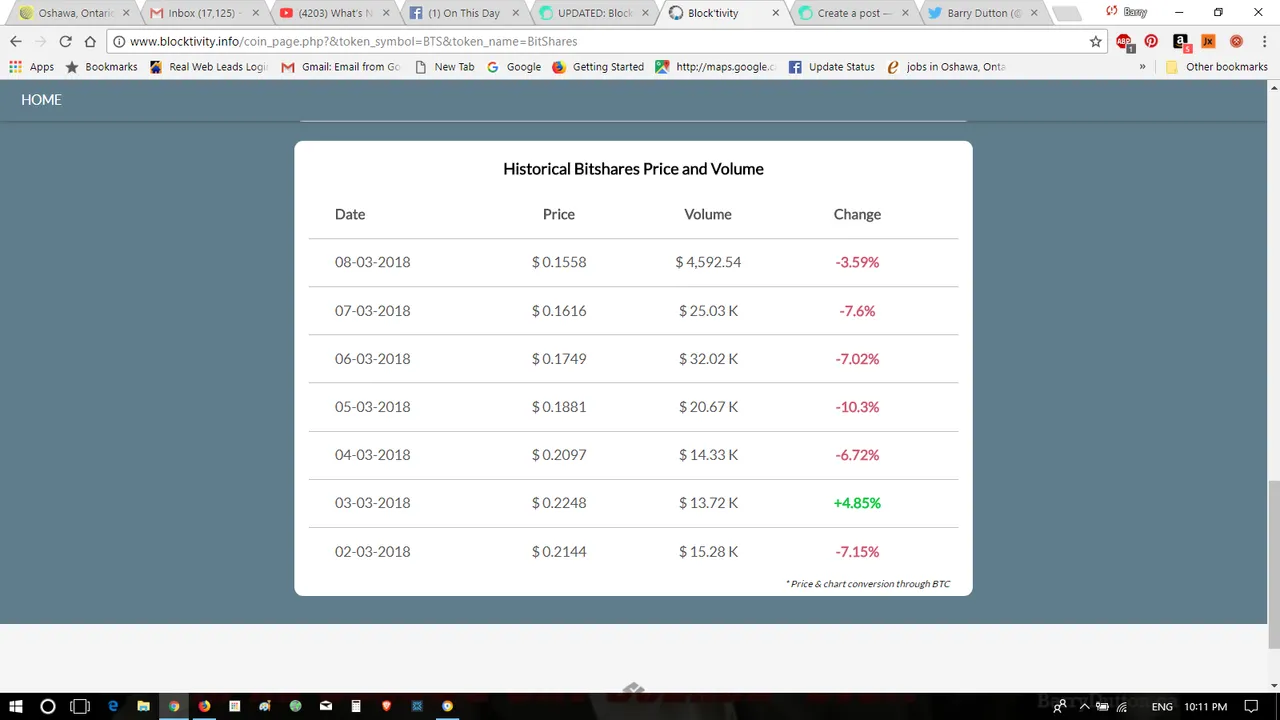
Task: Open the Action Center notifications icon
Action: [x=1251, y=706]
